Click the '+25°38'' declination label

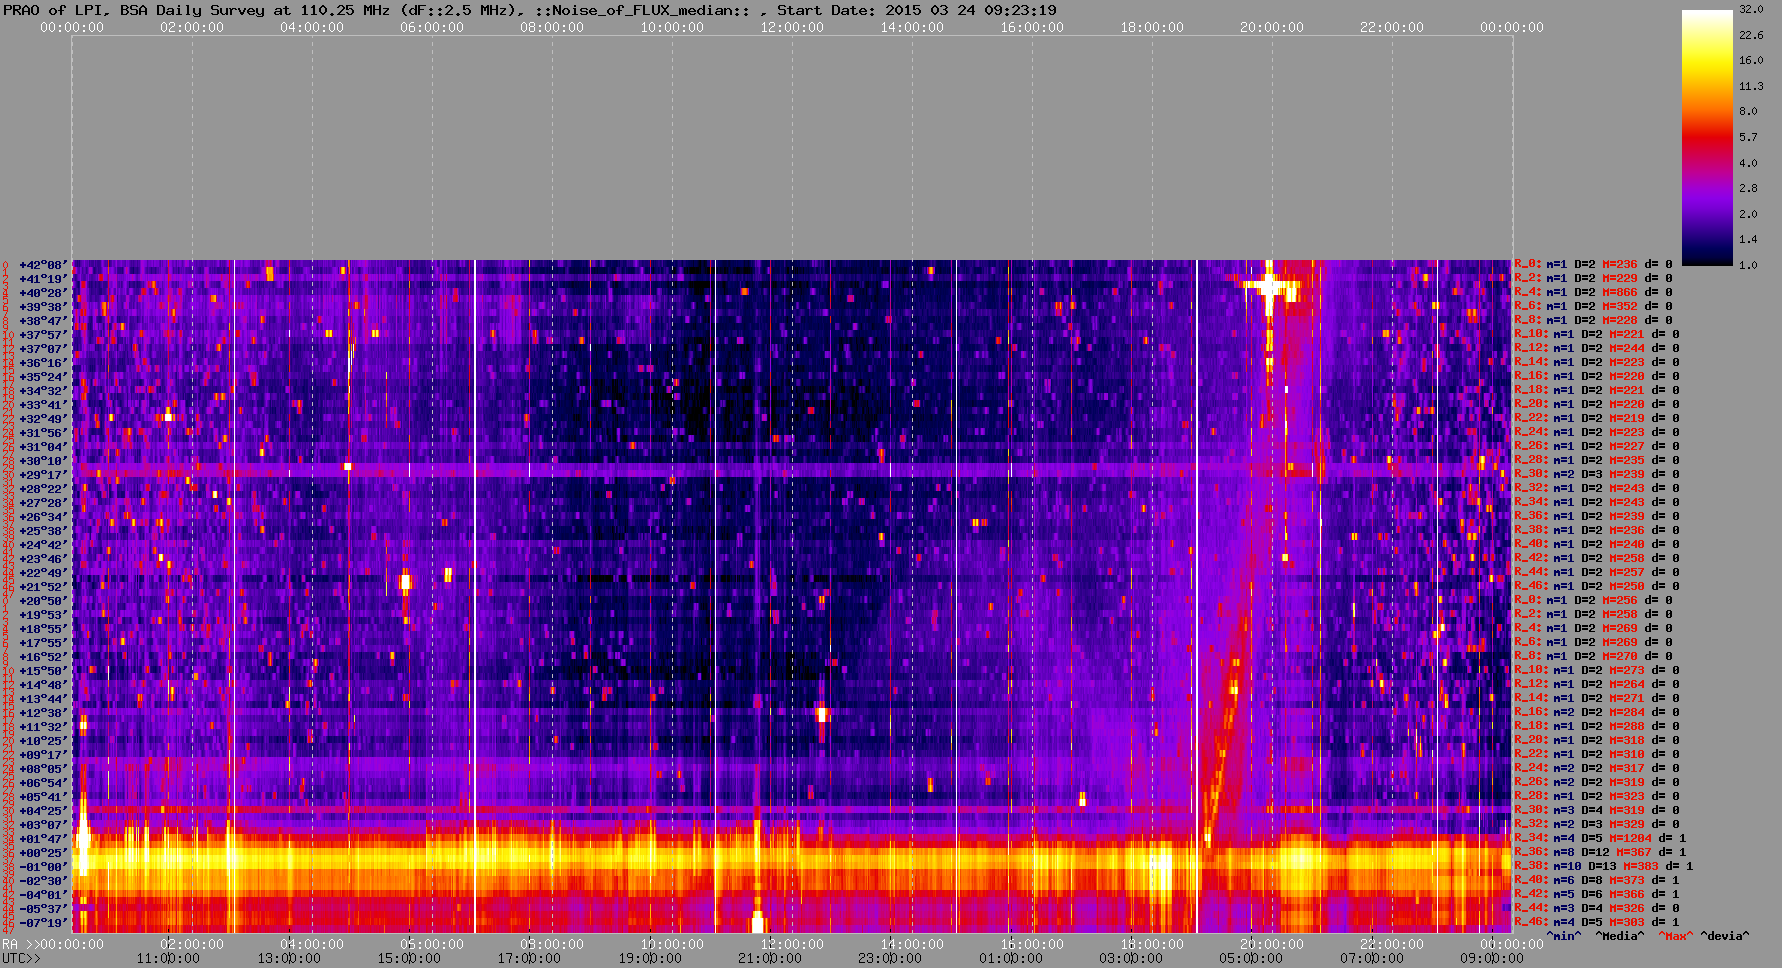point(43,531)
